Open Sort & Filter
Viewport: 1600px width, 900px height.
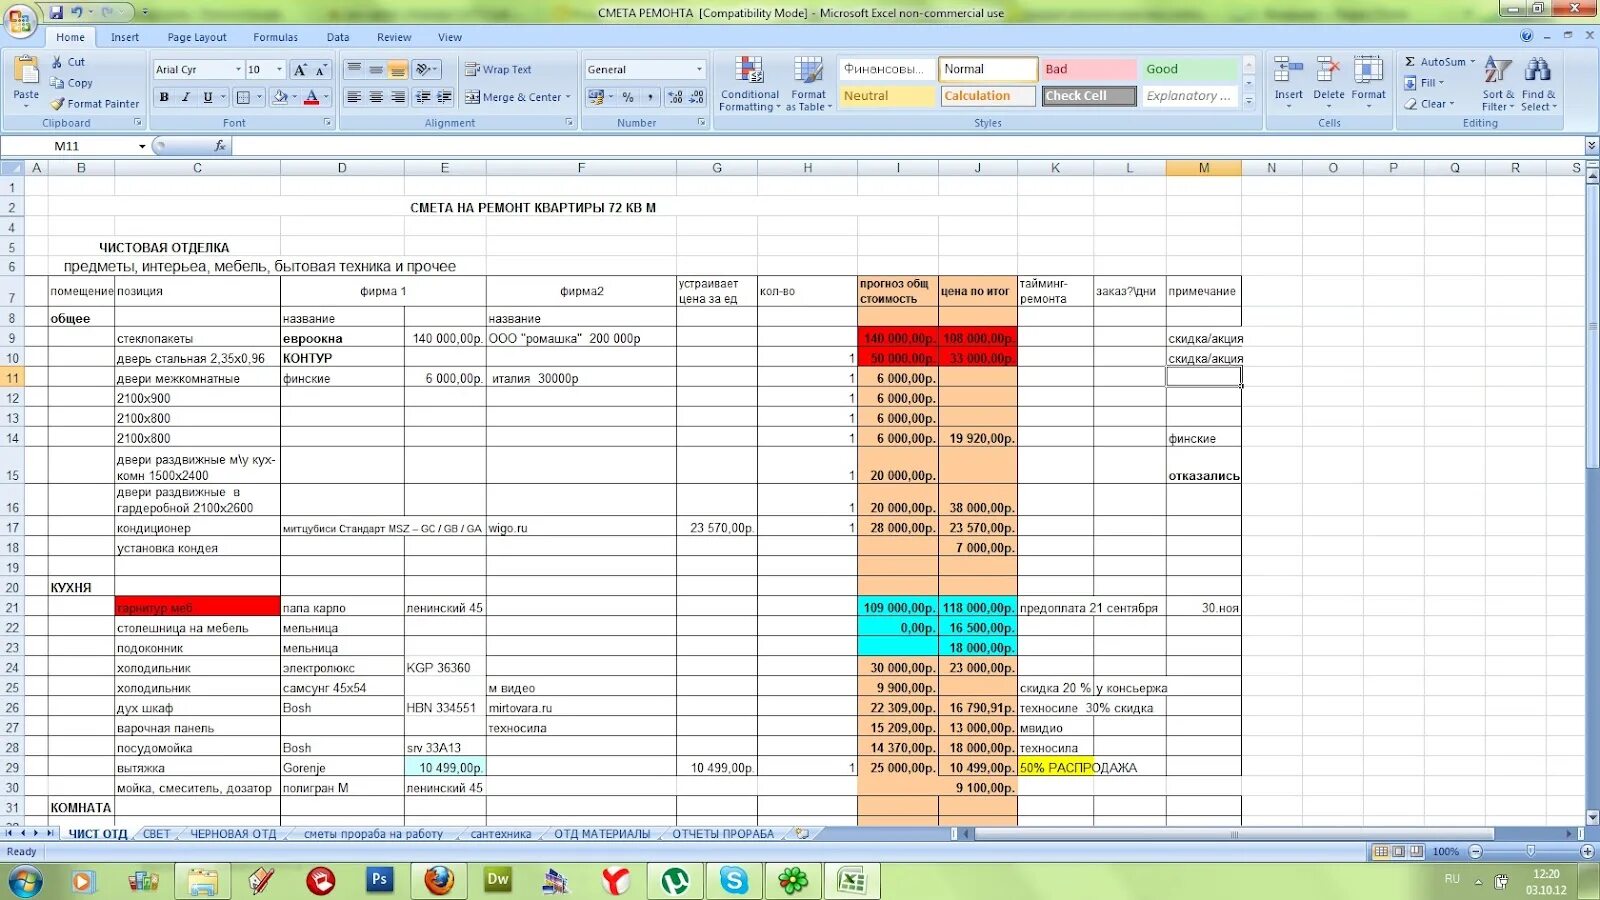pos(1498,84)
